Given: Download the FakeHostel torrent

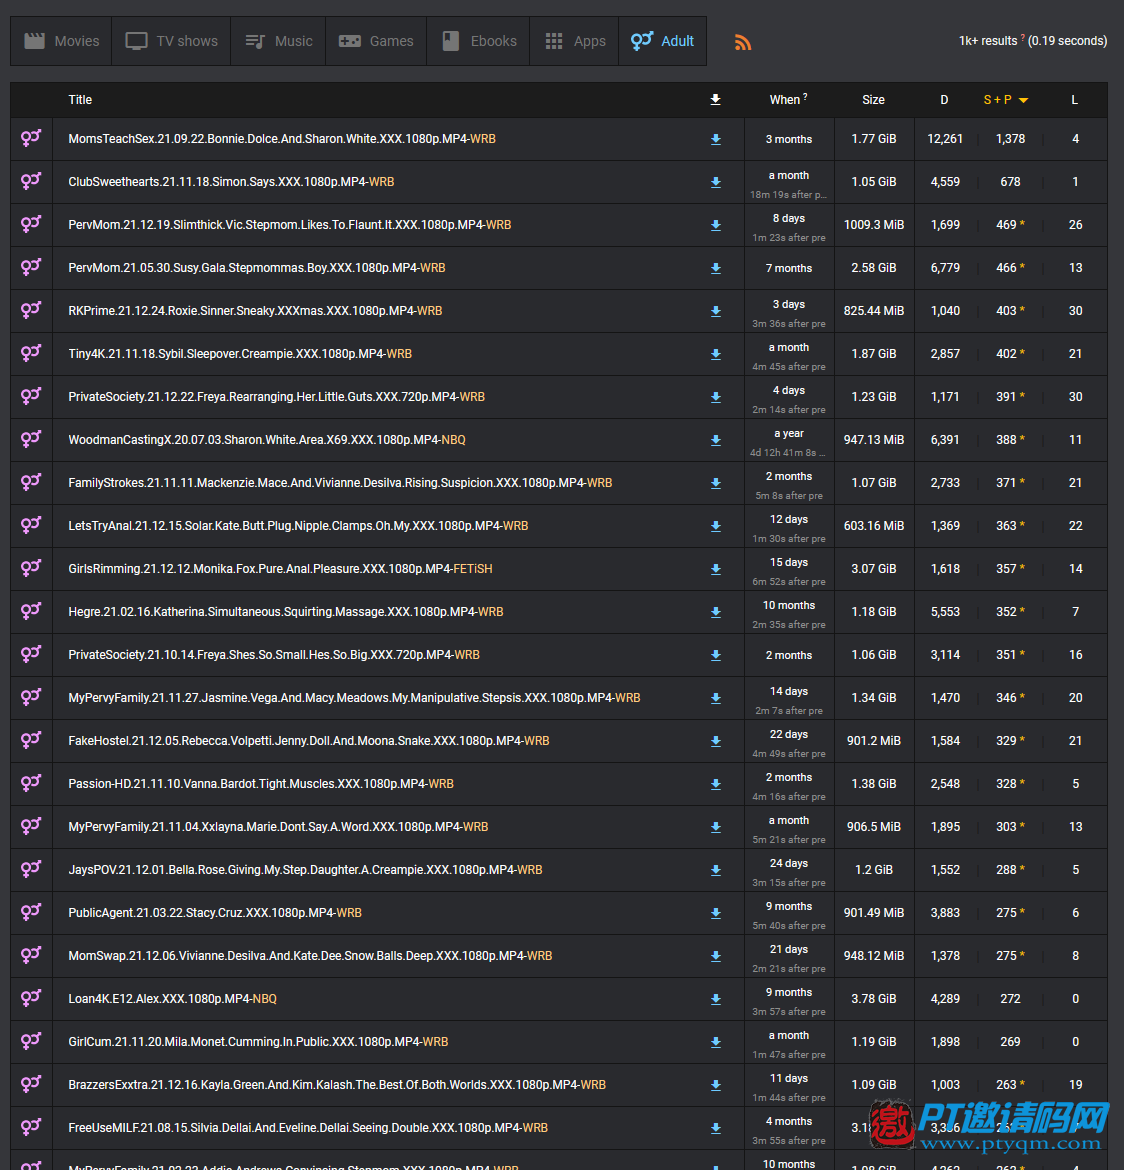Looking at the screenshot, I should pyautogui.click(x=716, y=742).
